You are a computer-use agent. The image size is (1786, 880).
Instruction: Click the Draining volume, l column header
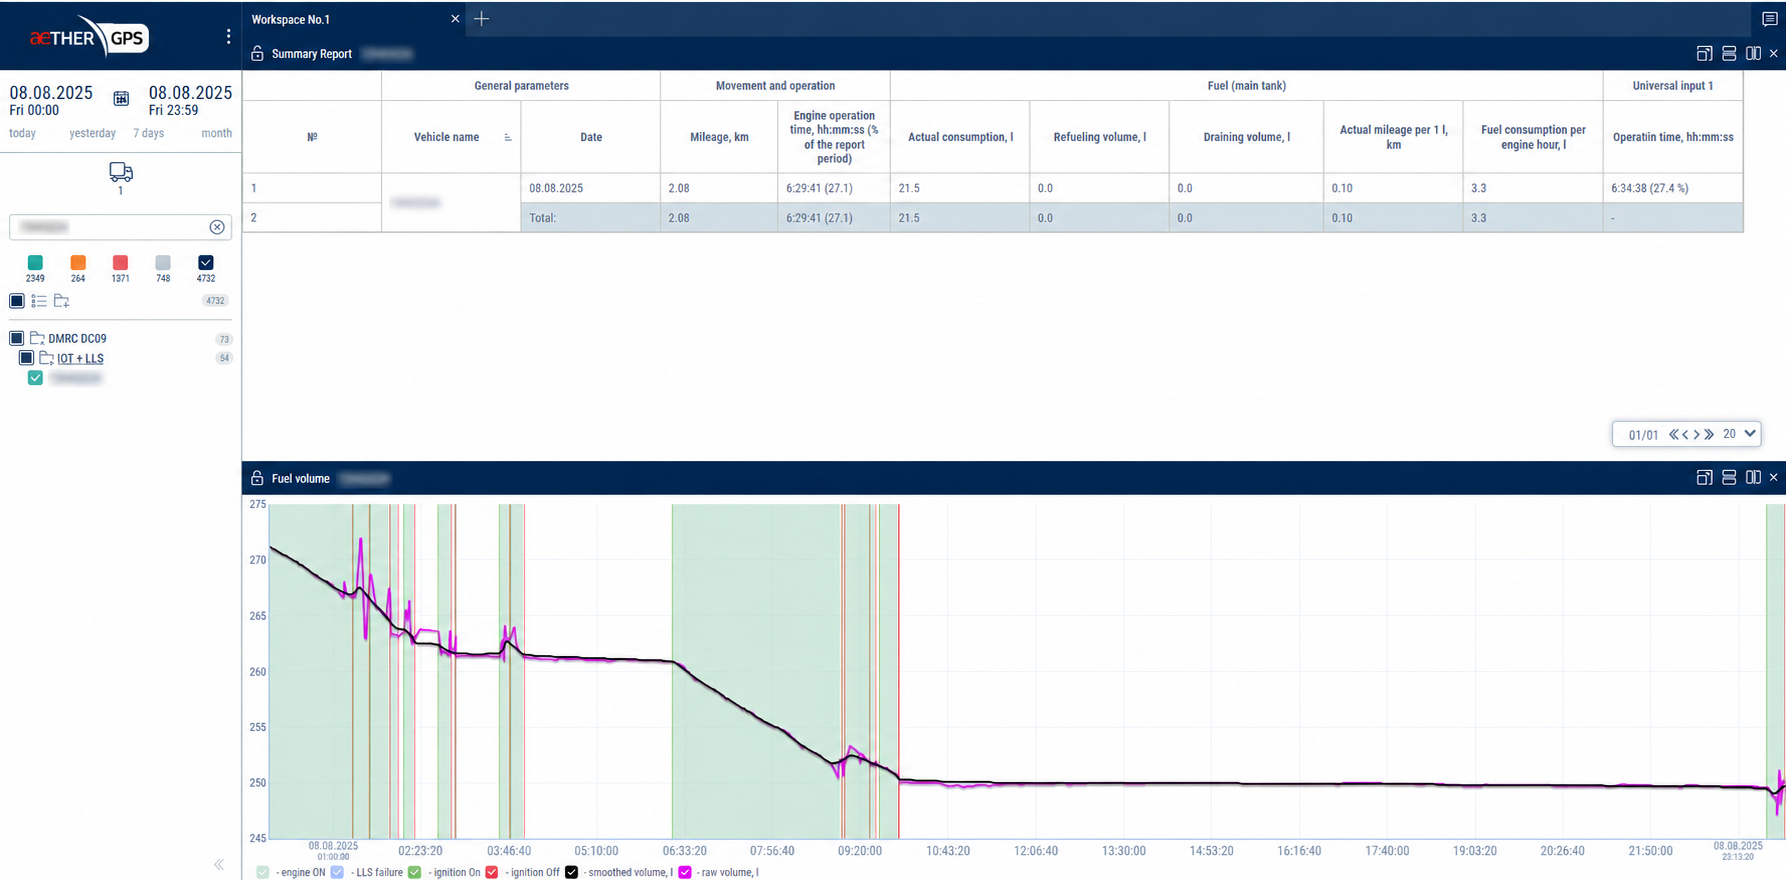[1246, 137]
